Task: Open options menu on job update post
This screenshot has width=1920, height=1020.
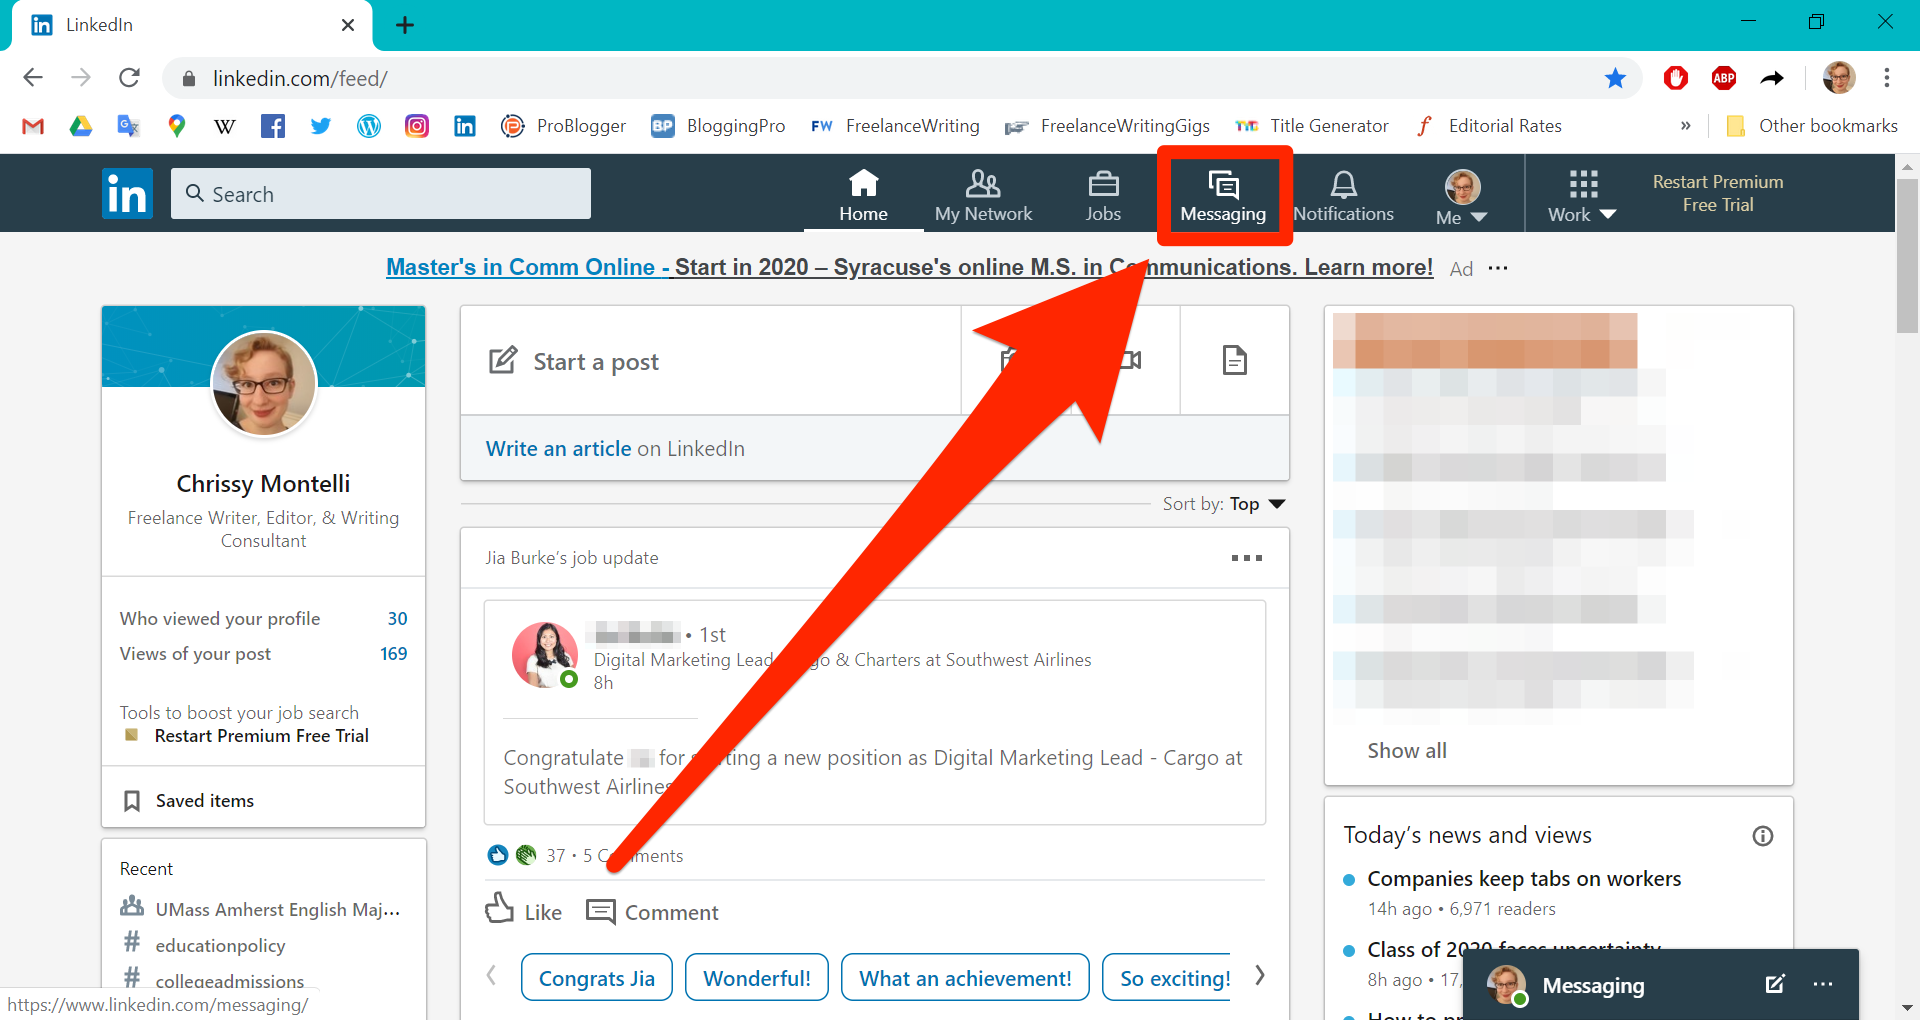Action: point(1246,558)
